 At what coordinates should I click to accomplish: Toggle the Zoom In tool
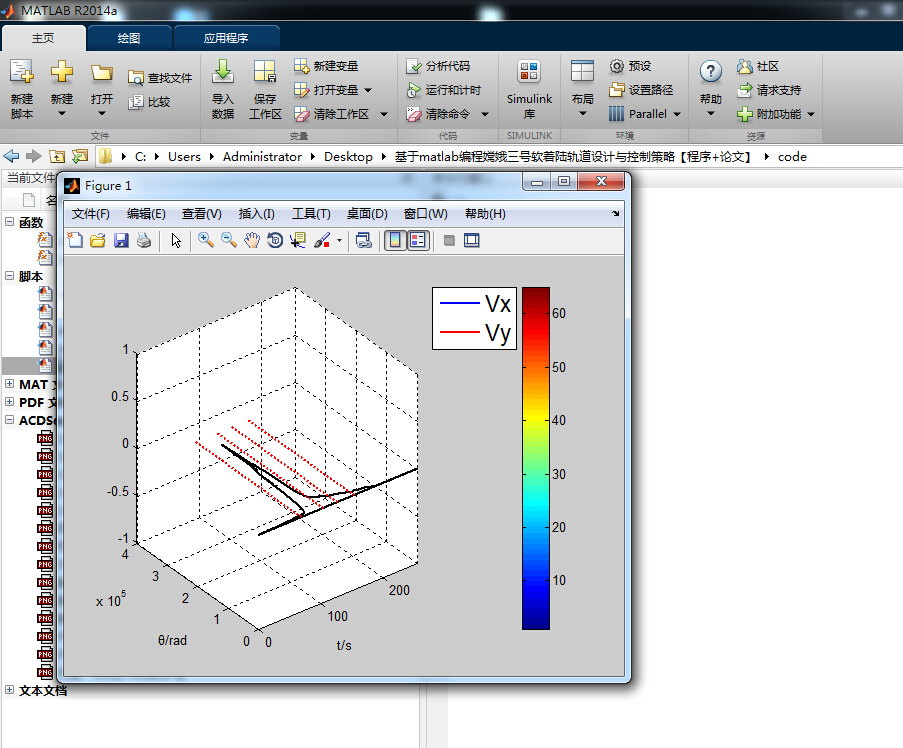206,240
